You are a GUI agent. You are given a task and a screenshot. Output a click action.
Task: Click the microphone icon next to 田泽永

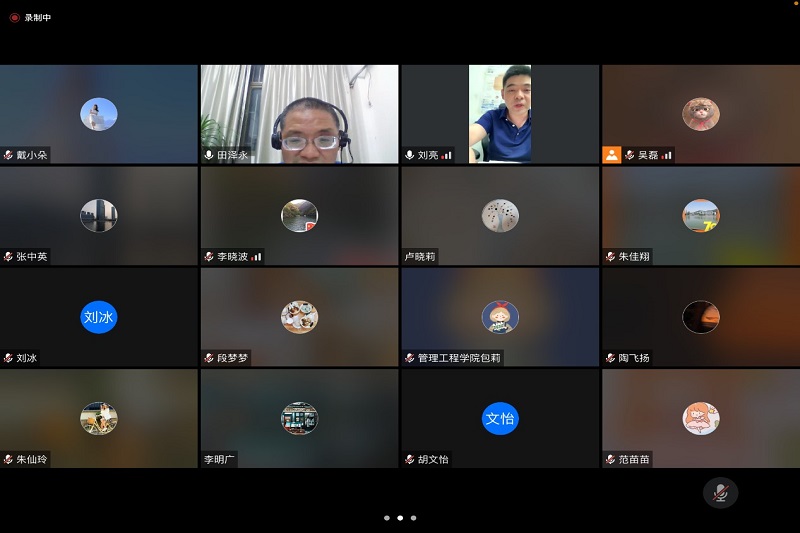pos(209,155)
